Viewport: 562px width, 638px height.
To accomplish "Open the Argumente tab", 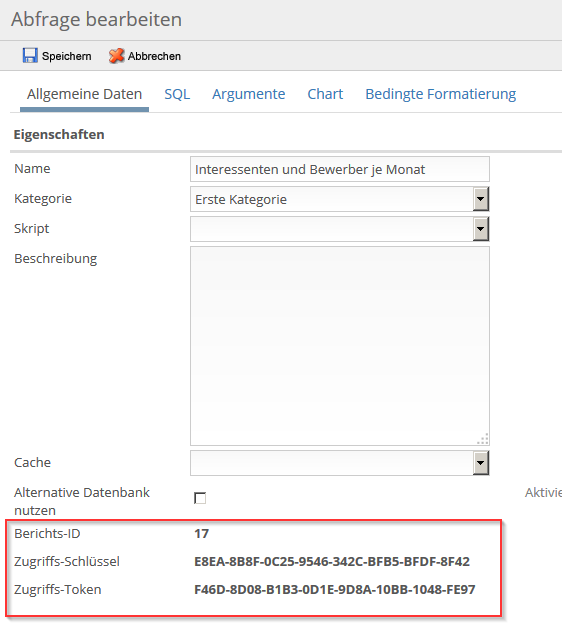I will pyautogui.click(x=249, y=94).
